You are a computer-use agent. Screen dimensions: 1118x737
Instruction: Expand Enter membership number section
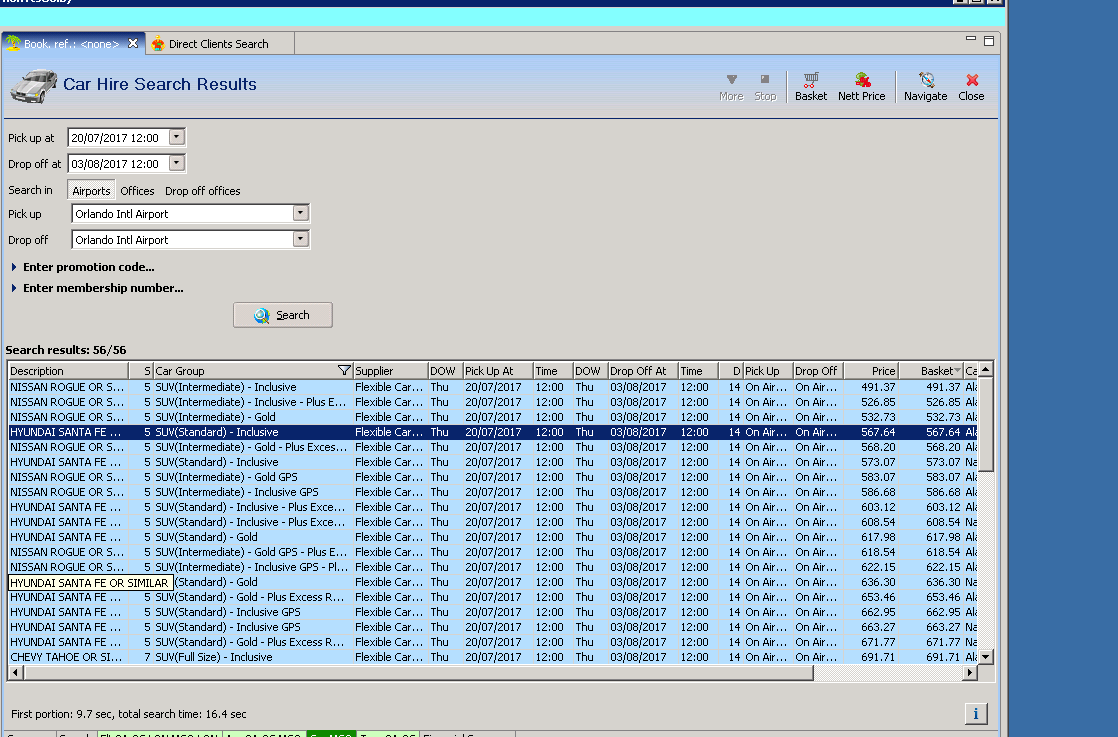[102, 288]
